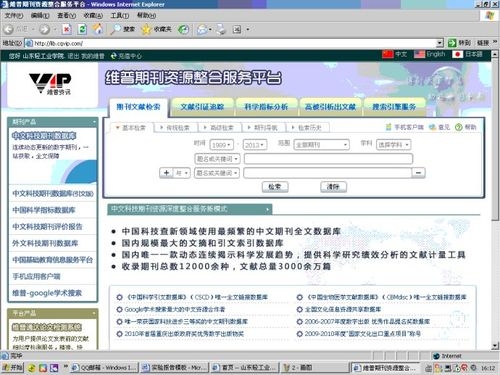Open 中文科技期刊评价报告 sidebar link

[47, 227]
